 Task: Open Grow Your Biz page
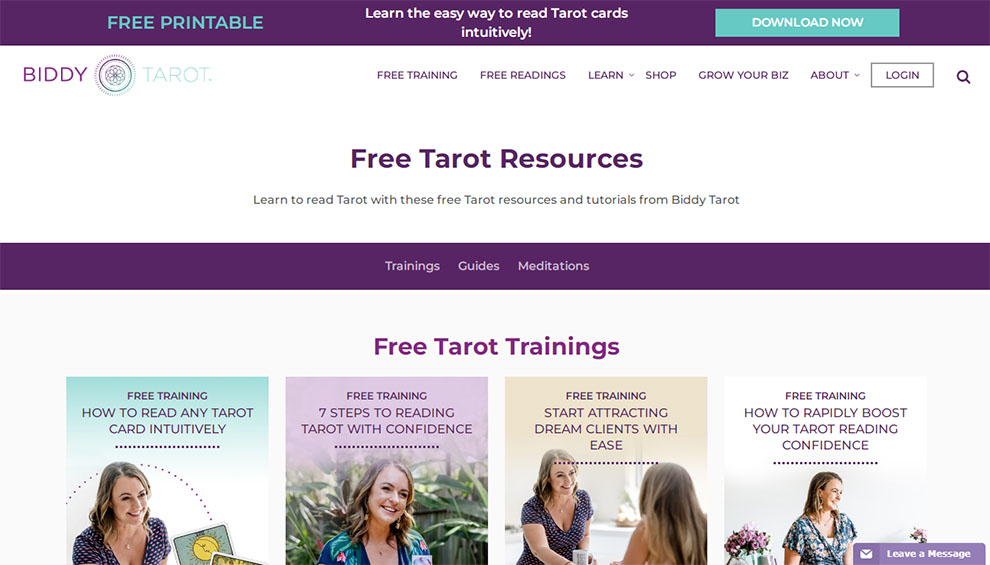pyautogui.click(x=743, y=75)
